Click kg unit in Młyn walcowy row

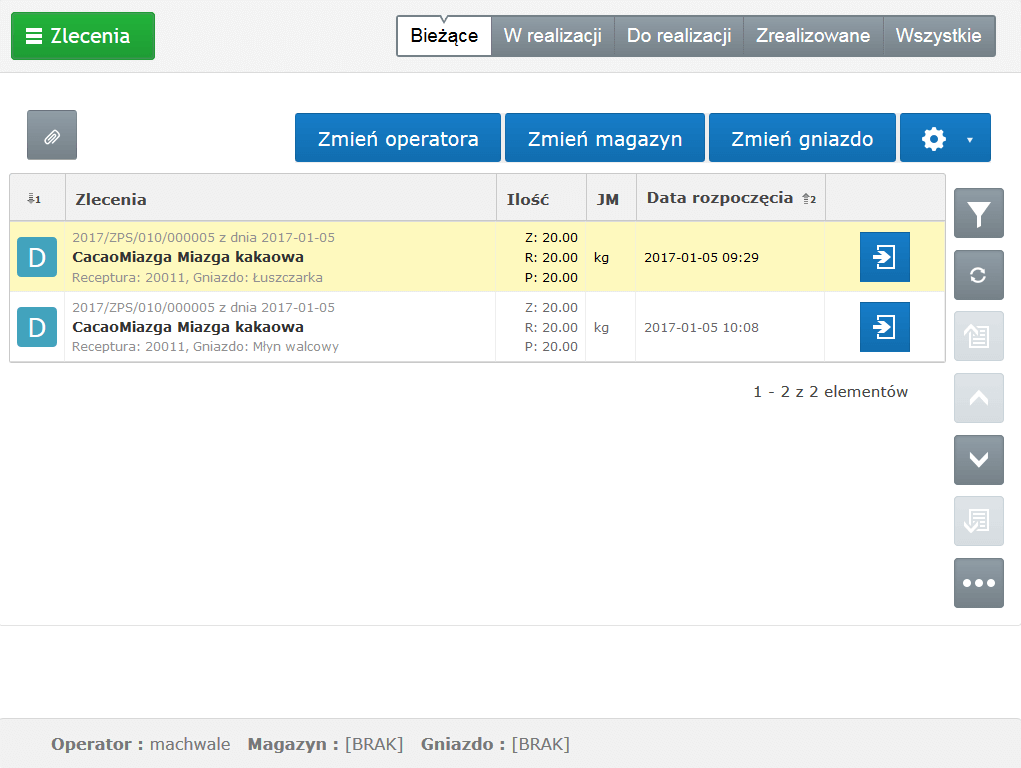(601, 327)
